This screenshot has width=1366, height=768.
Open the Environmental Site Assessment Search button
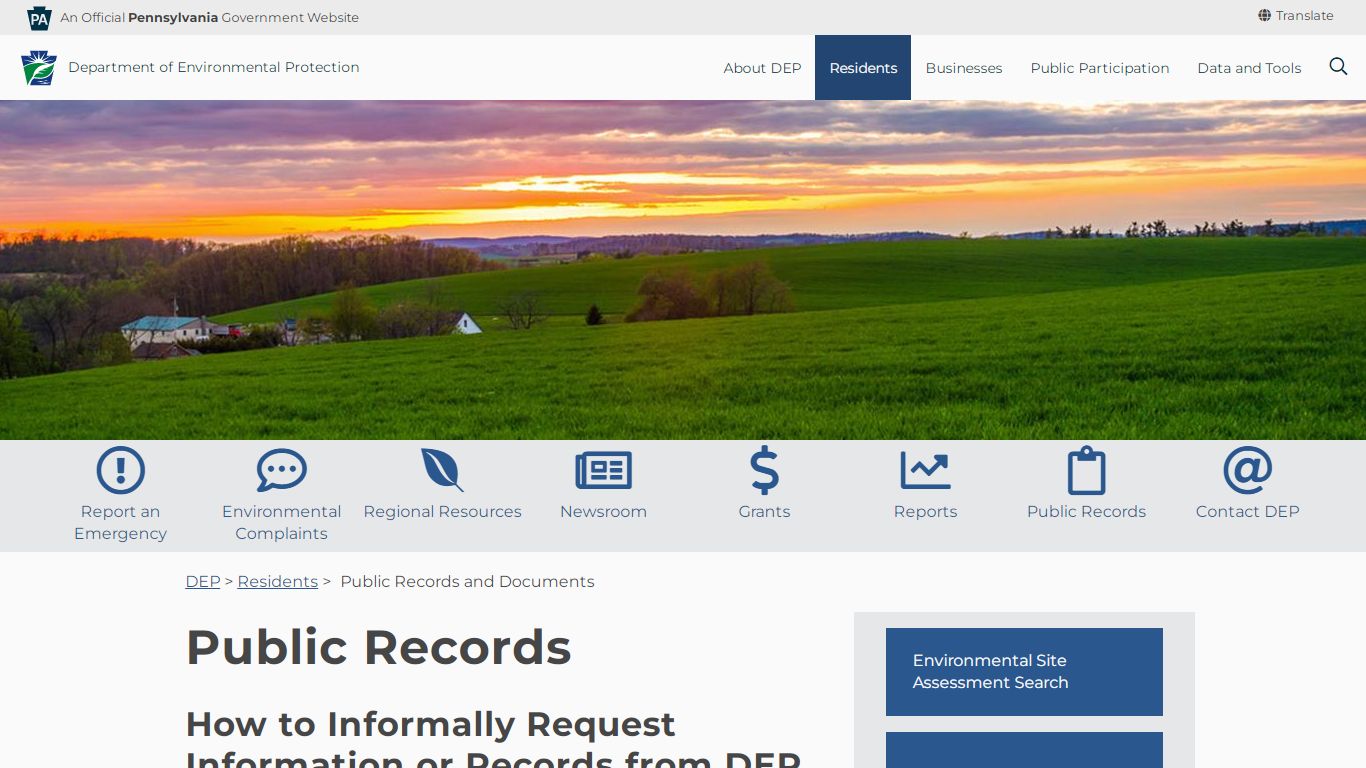(1024, 672)
